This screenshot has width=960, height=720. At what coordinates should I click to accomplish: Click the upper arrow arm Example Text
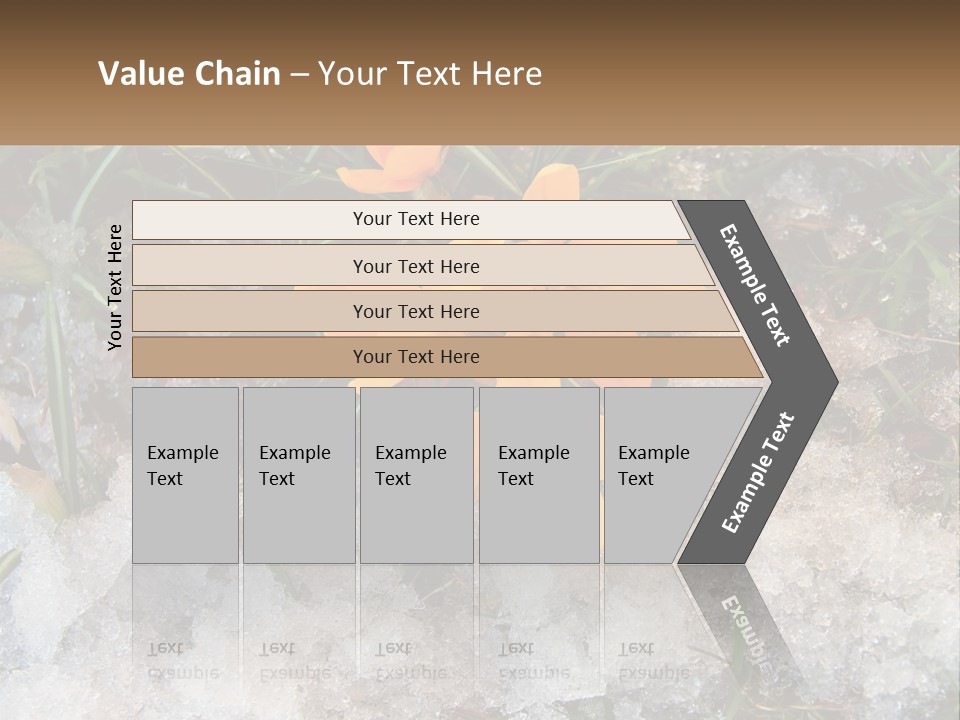(x=754, y=285)
